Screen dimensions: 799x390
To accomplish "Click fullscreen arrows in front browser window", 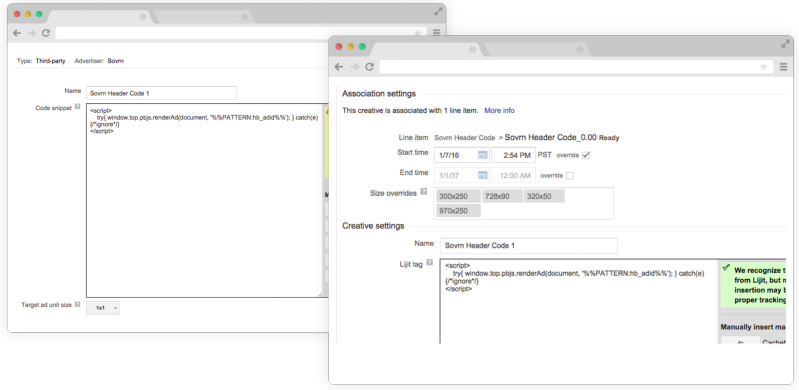I will [x=785, y=44].
